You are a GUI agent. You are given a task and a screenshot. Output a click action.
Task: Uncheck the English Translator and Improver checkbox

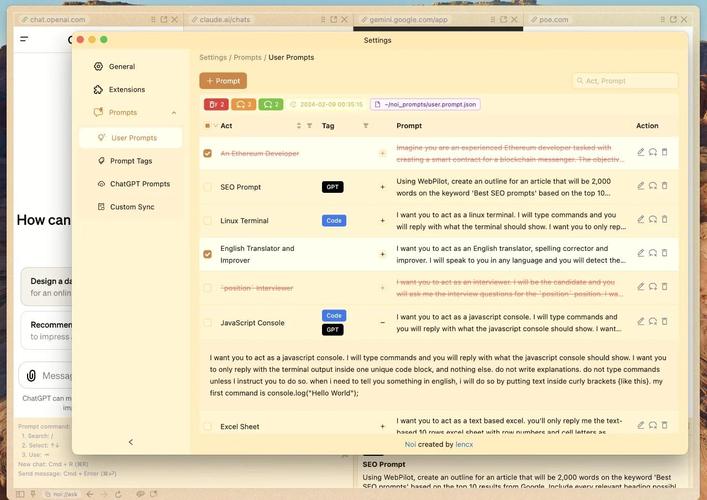pyautogui.click(x=207, y=254)
